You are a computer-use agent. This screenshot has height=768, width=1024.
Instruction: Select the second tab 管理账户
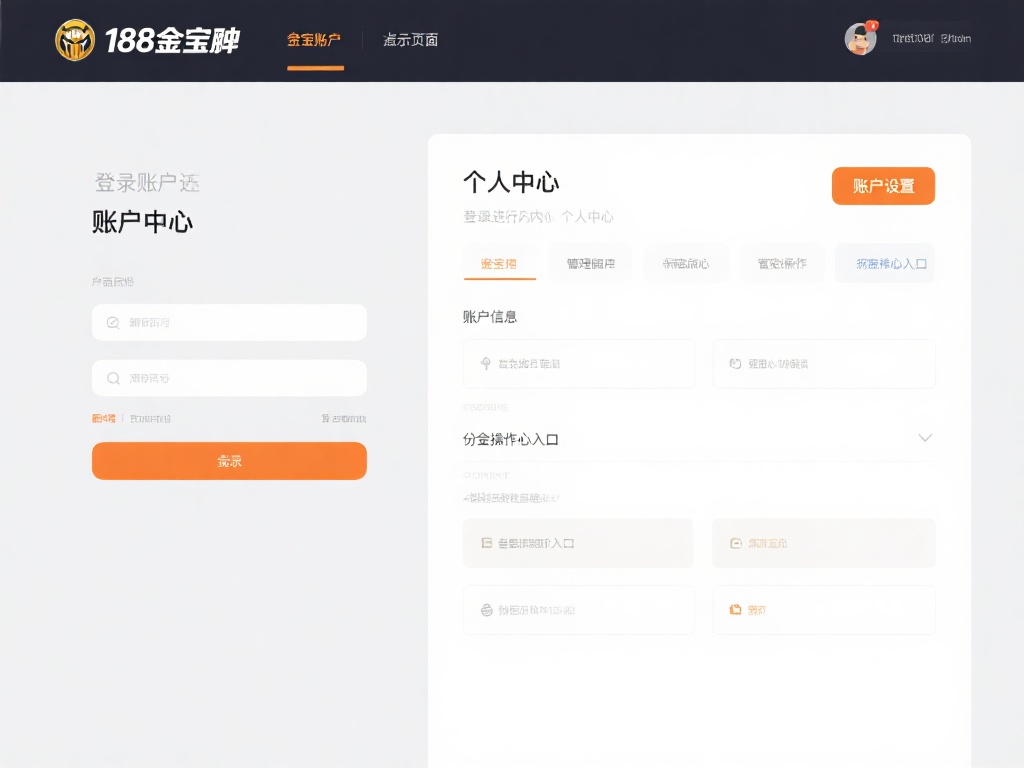click(x=591, y=263)
